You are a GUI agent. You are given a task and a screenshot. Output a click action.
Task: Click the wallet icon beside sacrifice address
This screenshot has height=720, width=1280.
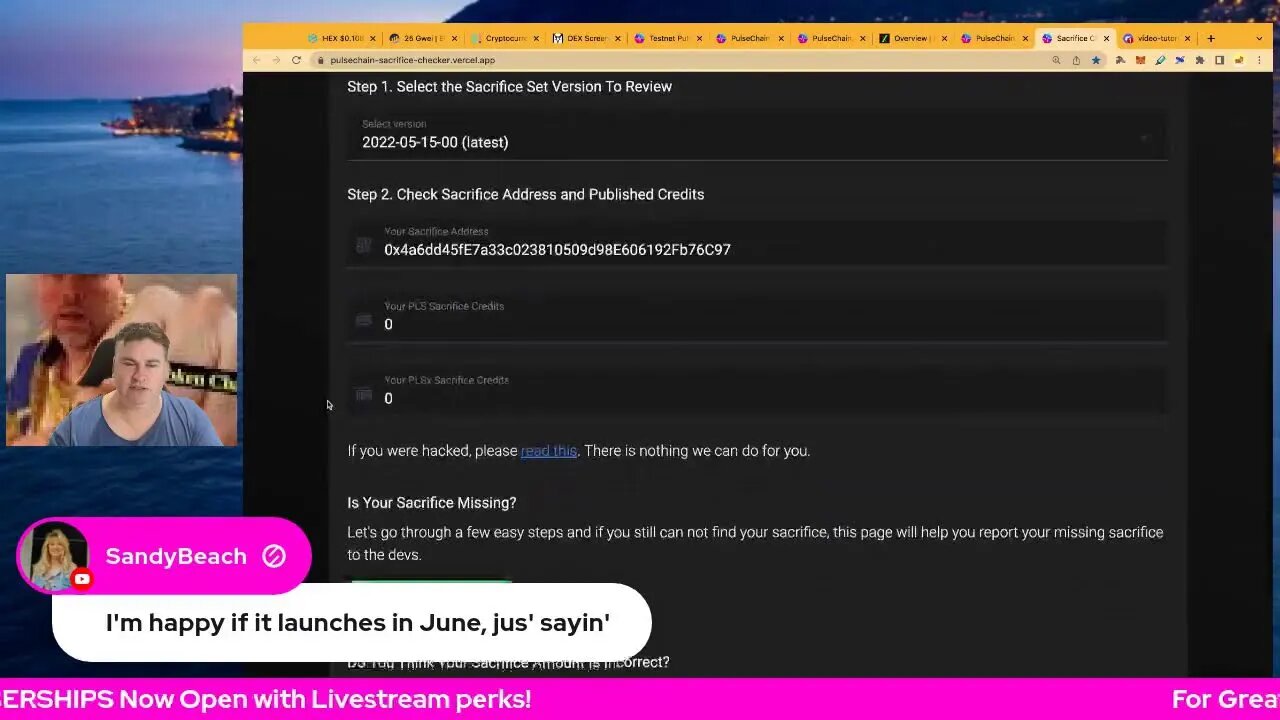364,245
